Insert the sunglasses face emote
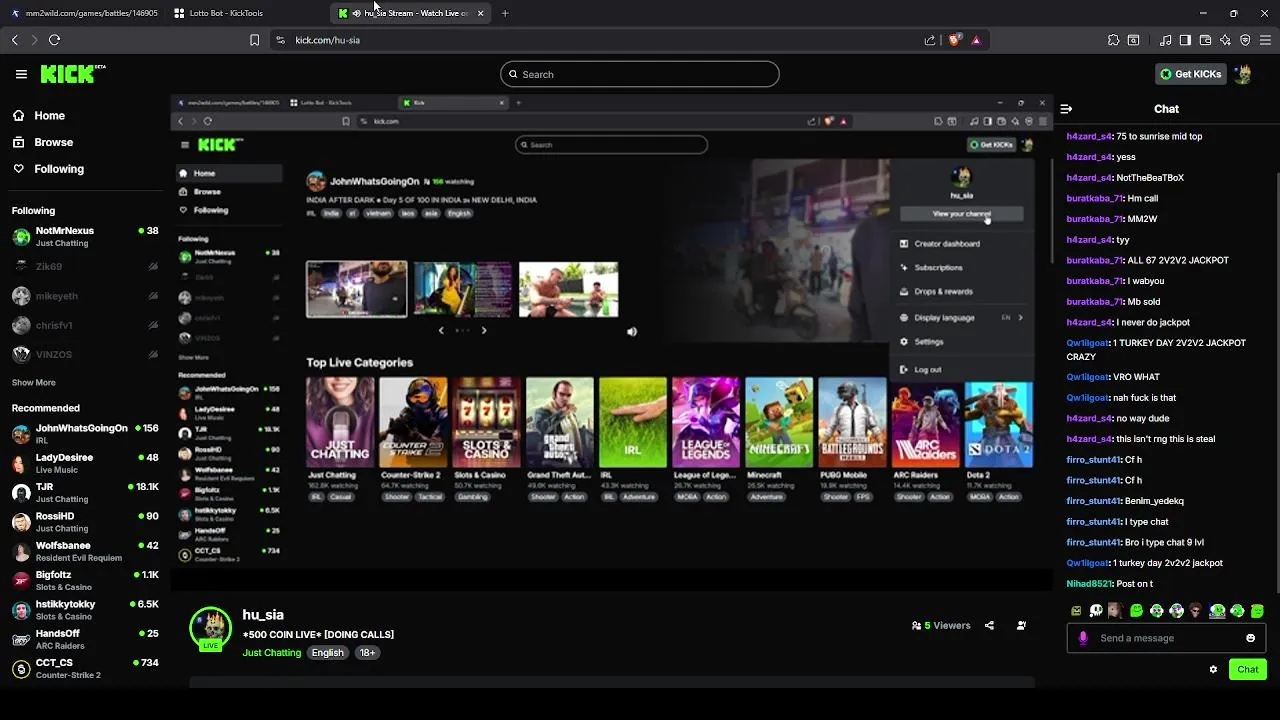This screenshot has height=720, width=1280. pos(1196,610)
